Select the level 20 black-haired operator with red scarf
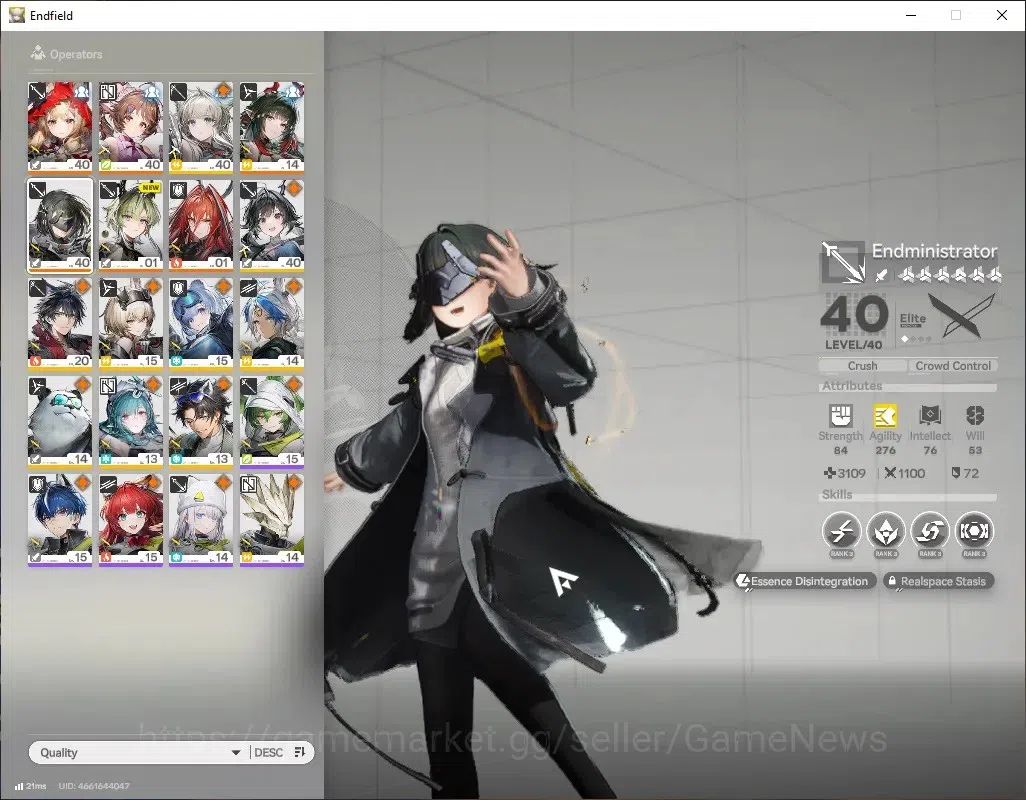This screenshot has width=1026, height=800. (x=60, y=324)
